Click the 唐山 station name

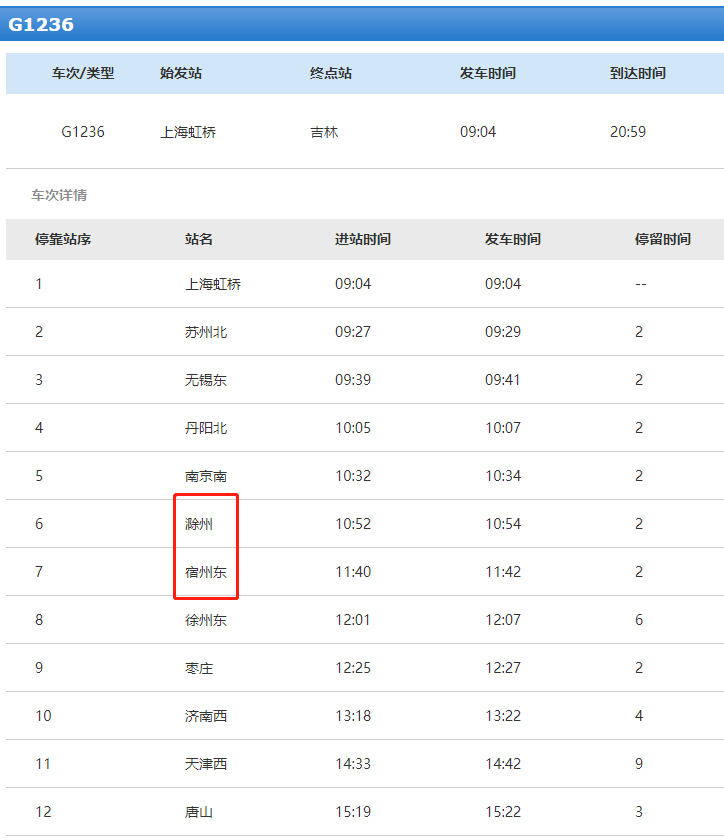click(x=199, y=812)
